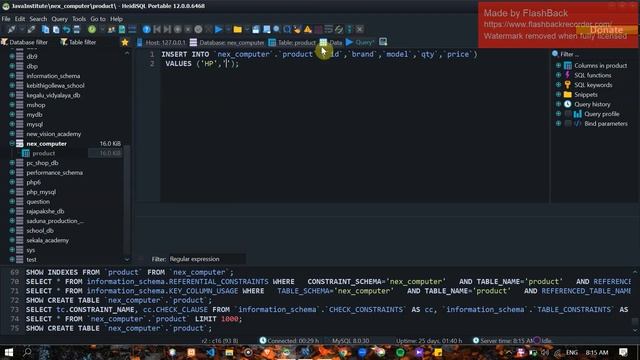Viewport: 640px width, 360px height.
Task: Switch to the Query tab
Action: tap(360, 42)
